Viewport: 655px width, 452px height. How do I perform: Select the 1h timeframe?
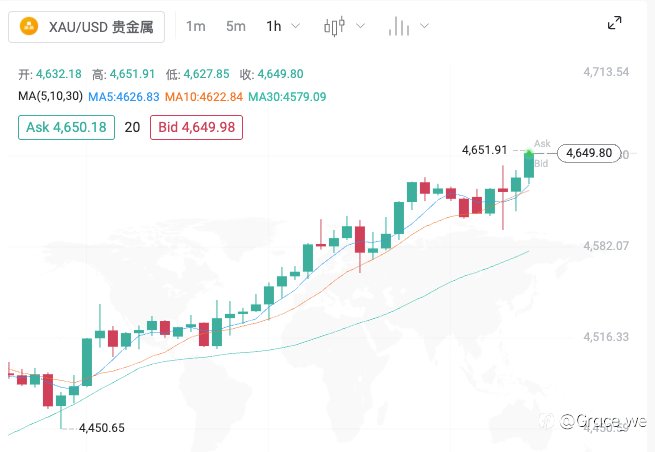coord(274,26)
